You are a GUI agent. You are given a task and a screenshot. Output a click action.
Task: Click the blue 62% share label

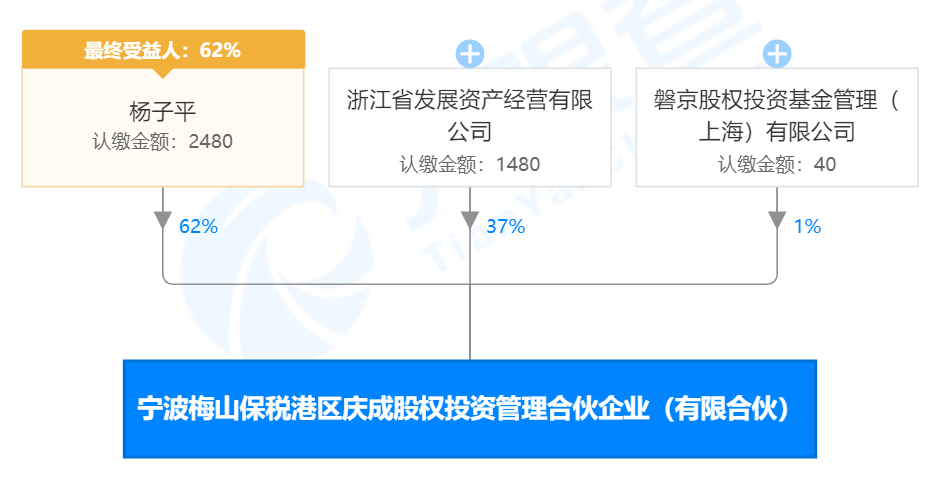(198, 227)
